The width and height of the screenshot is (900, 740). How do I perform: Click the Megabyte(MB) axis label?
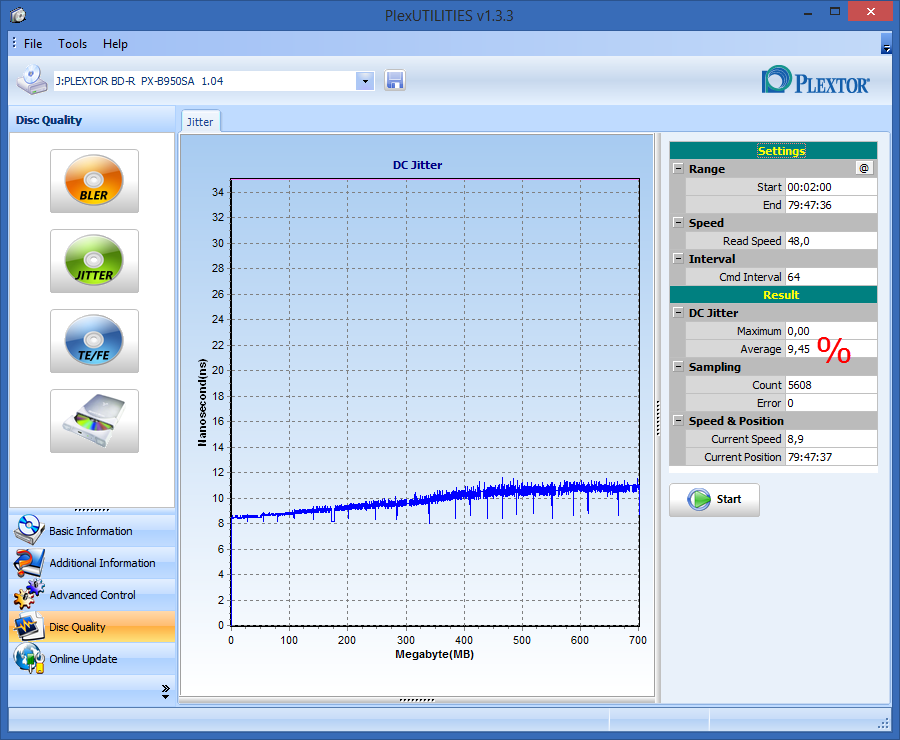[x=435, y=654]
